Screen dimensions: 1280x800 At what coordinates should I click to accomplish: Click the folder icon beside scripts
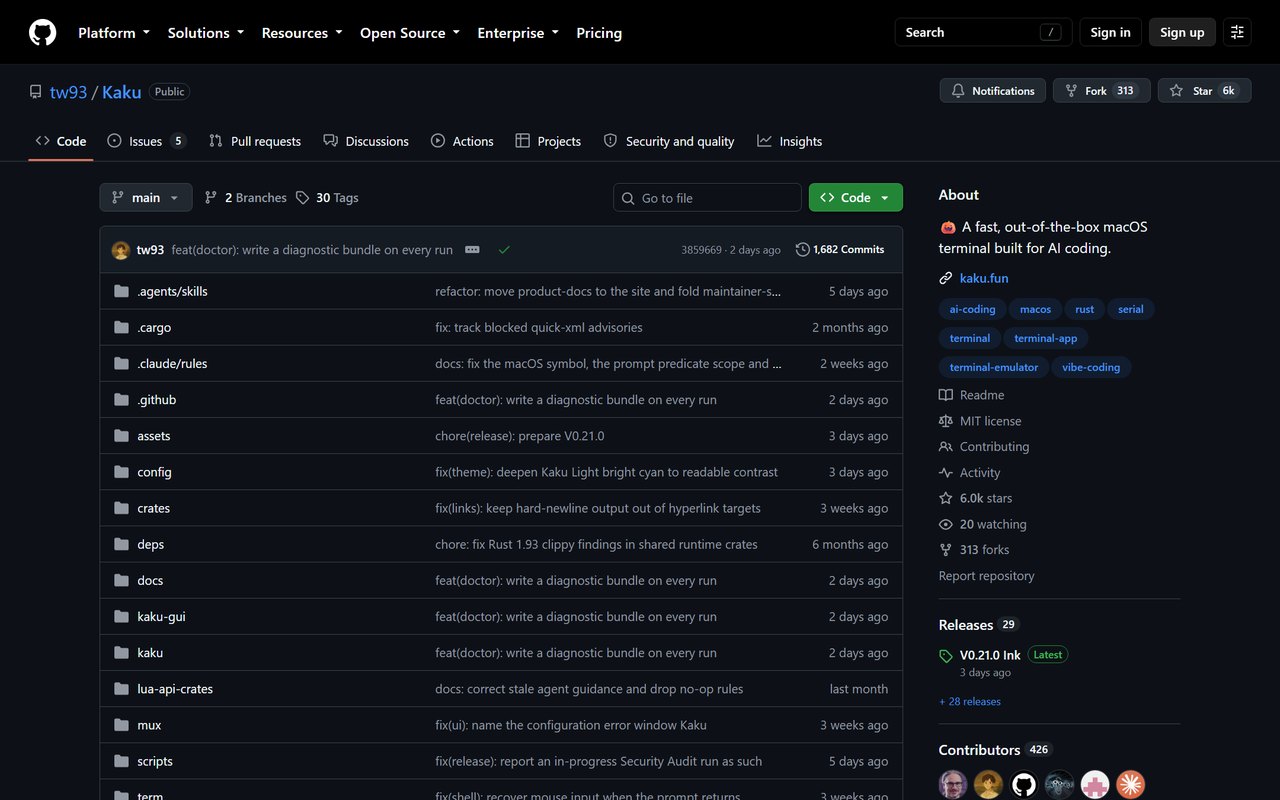click(122, 761)
